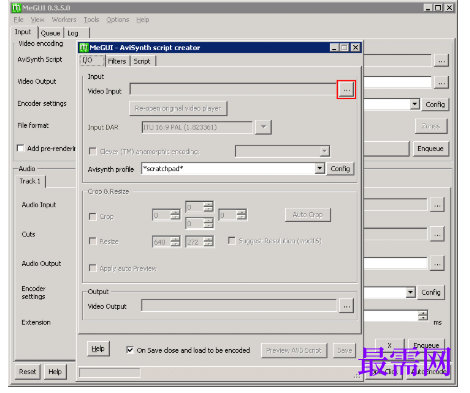Browse Audio Output in main window
The width and height of the screenshot is (470, 393).
[437, 264]
